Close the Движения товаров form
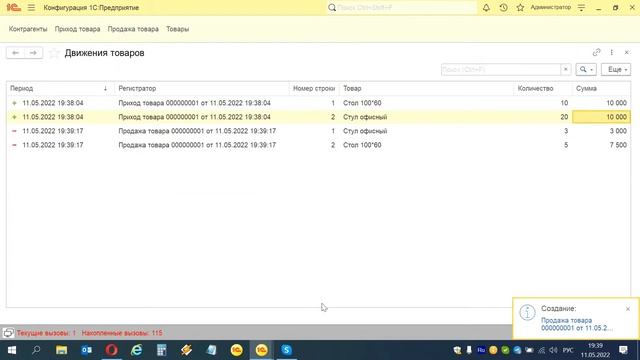 pos(627,52)
